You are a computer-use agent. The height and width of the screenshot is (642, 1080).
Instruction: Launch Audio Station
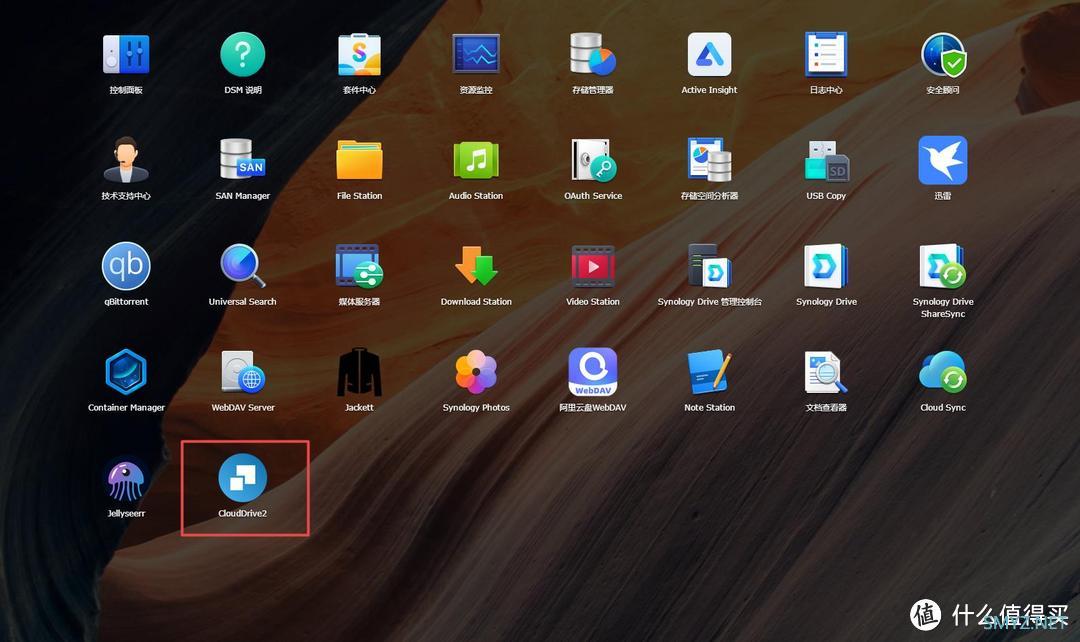pos(476,160)
